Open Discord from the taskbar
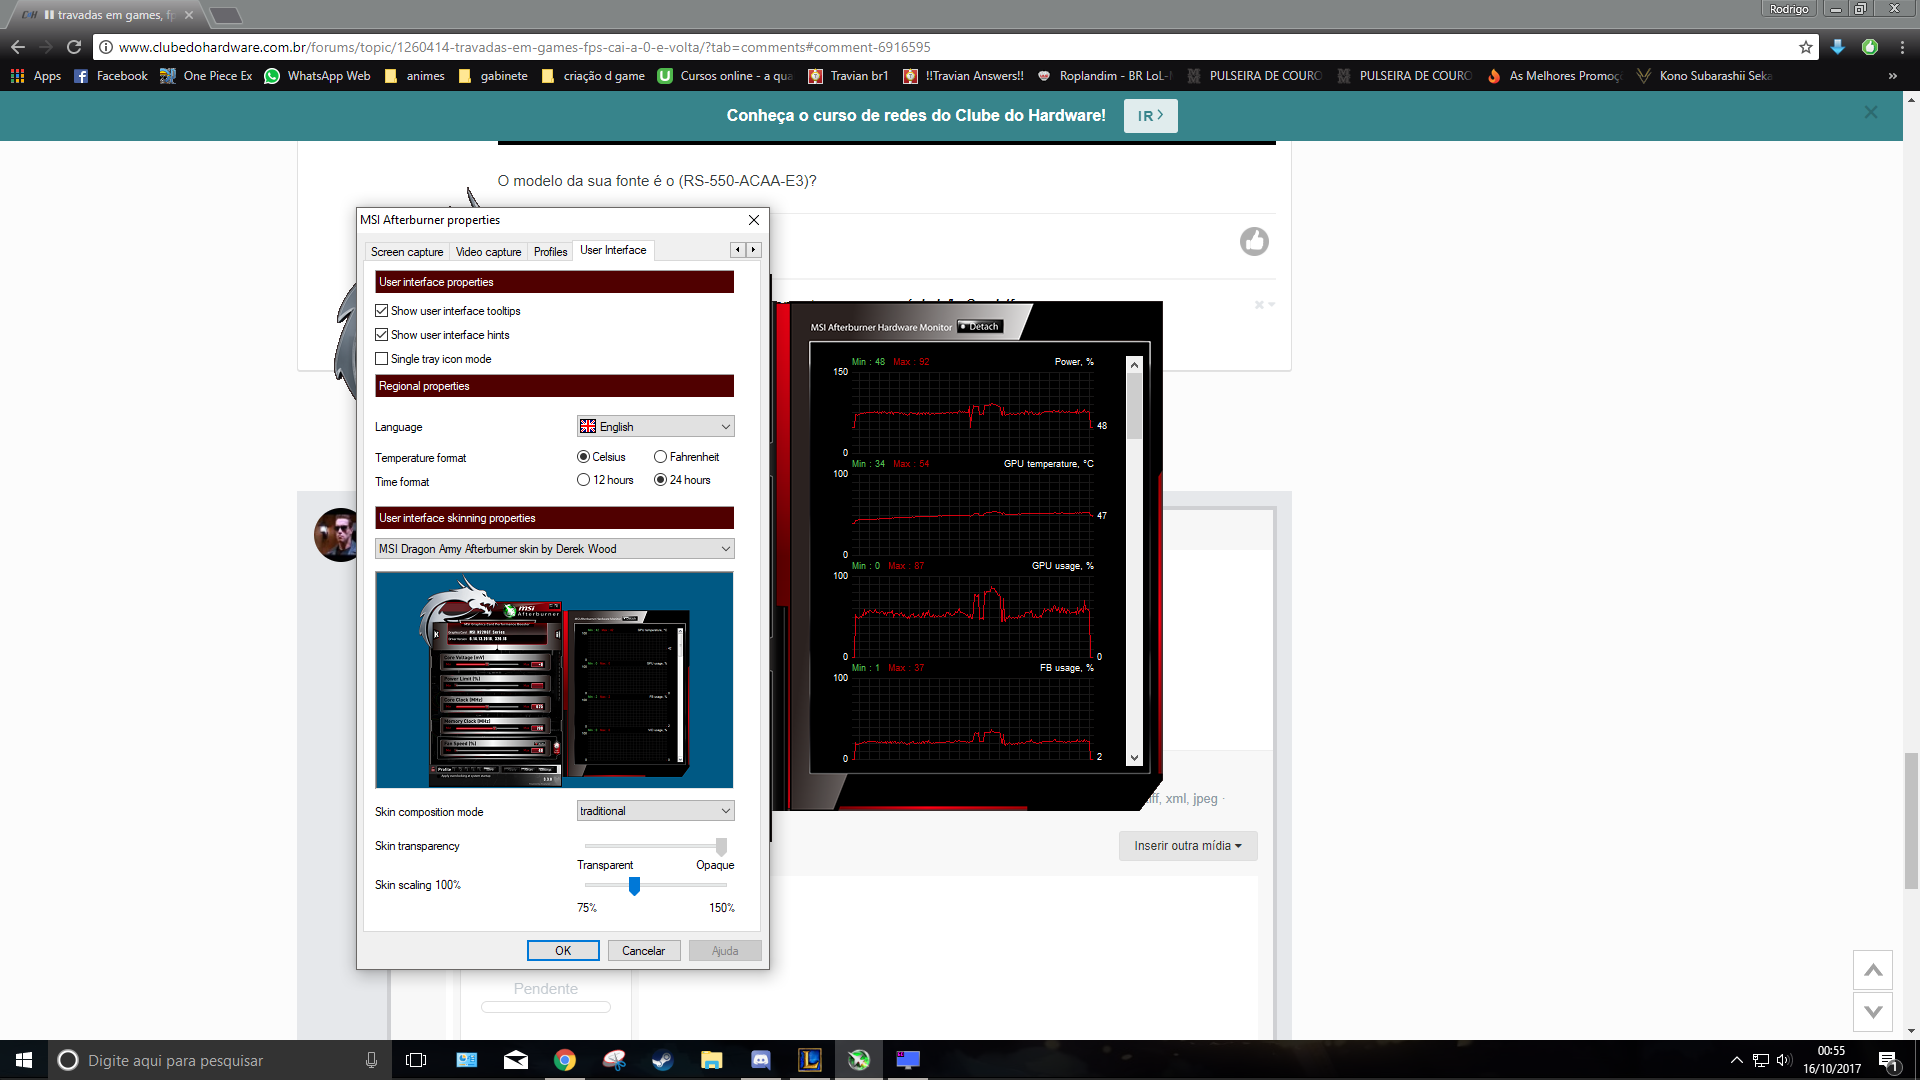 761,1060
